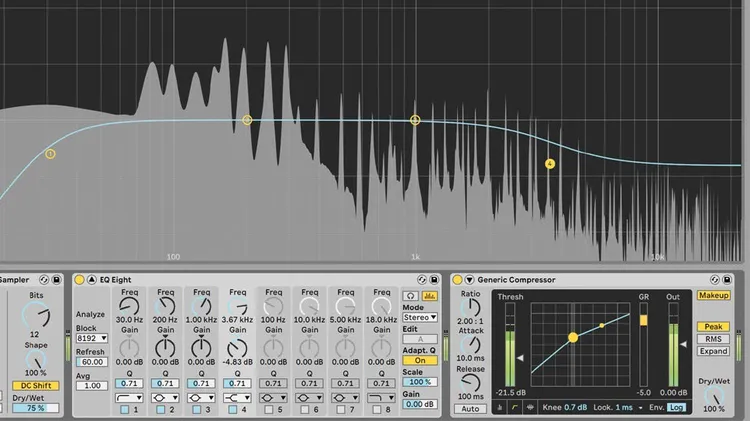Image resolution: width=750 pixels, height=421 pixels.
Task: Toggle compressor Makeup button
Action: coord(713,296)
